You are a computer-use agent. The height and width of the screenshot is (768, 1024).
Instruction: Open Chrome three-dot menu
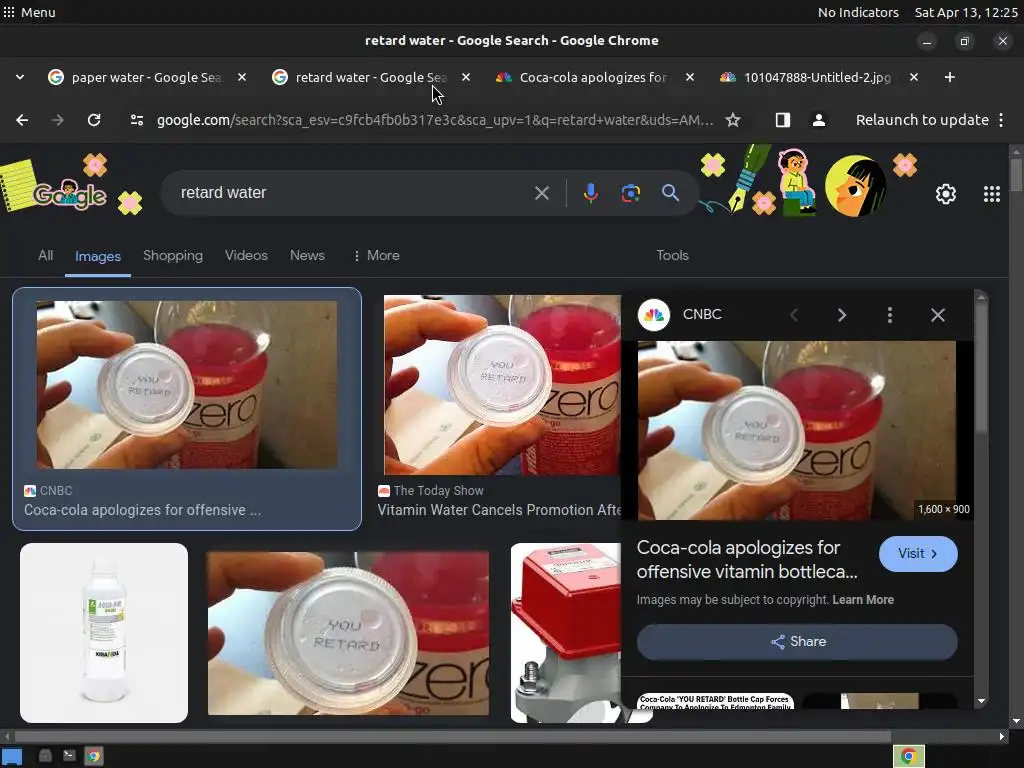click(1000, 120)
